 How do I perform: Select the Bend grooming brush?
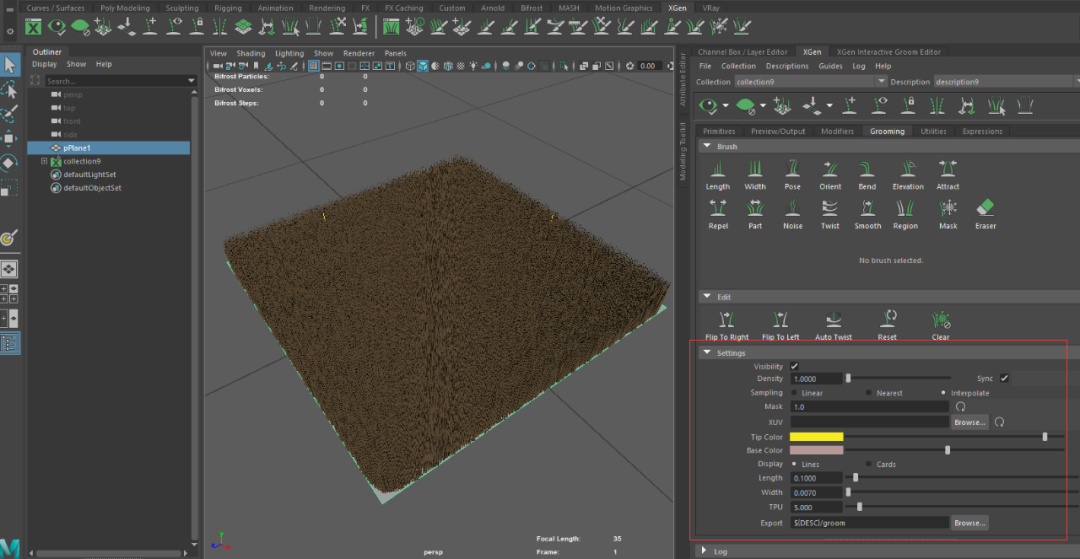tap(867, 168)
